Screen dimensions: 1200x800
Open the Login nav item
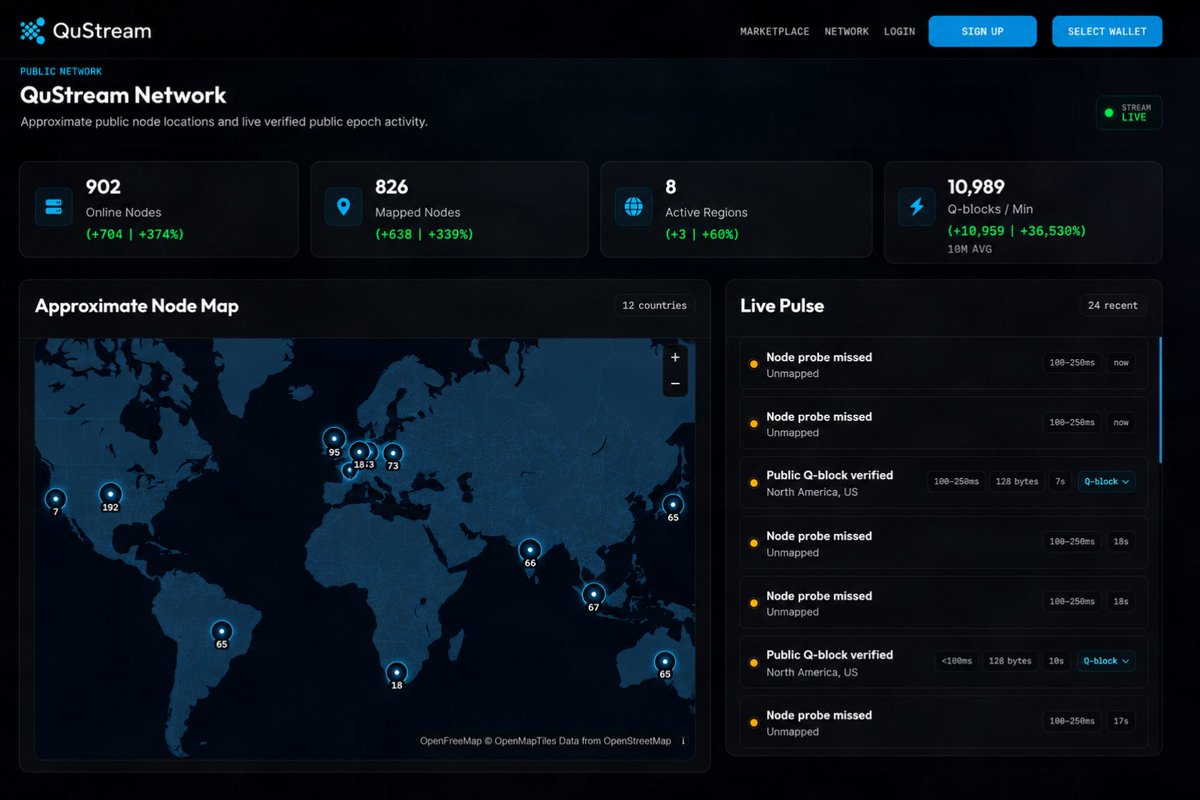coord(899,32)
